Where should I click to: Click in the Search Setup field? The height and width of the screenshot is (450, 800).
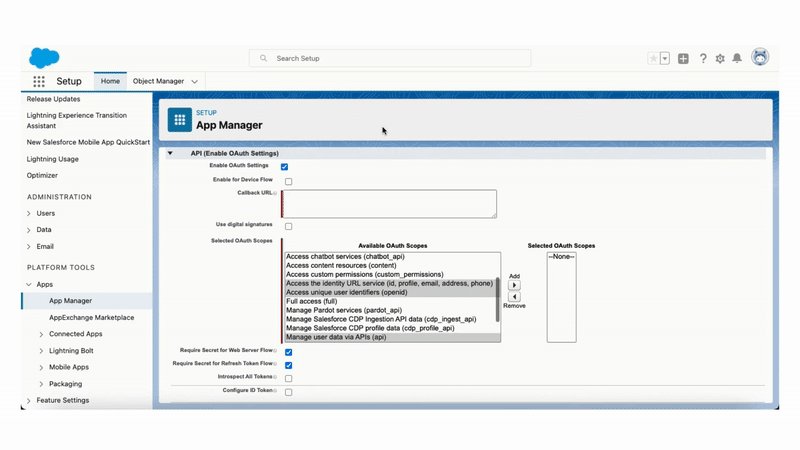coord(390,58)
